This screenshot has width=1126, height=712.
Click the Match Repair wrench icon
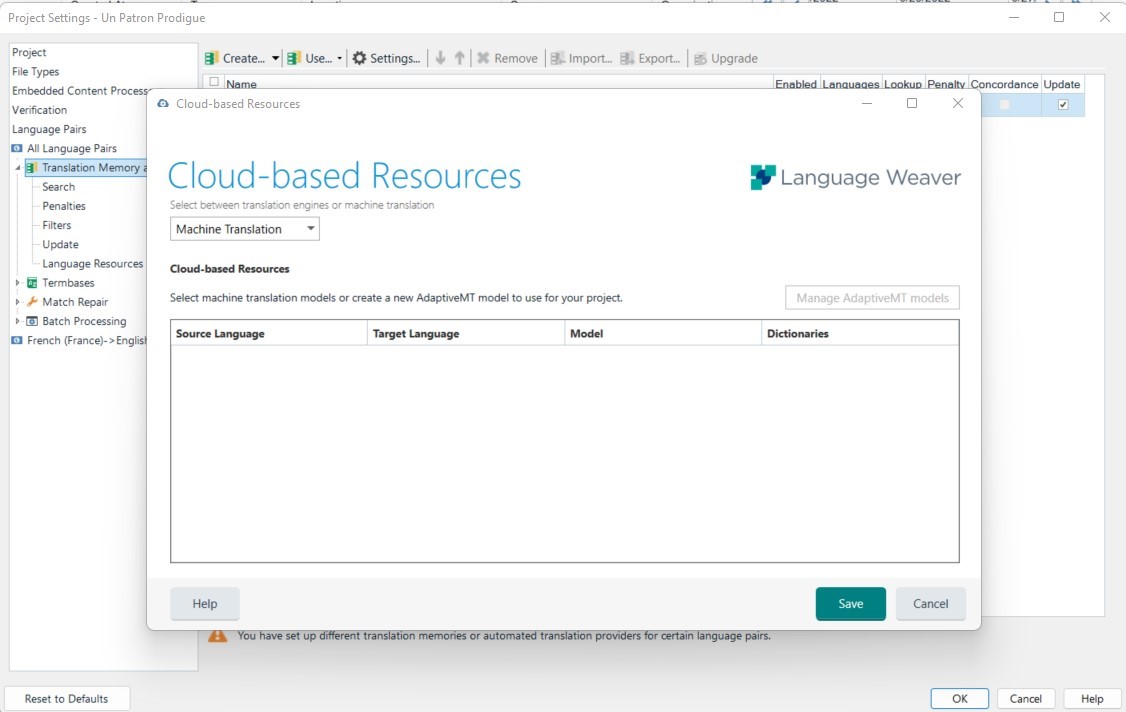pos(32,302)
